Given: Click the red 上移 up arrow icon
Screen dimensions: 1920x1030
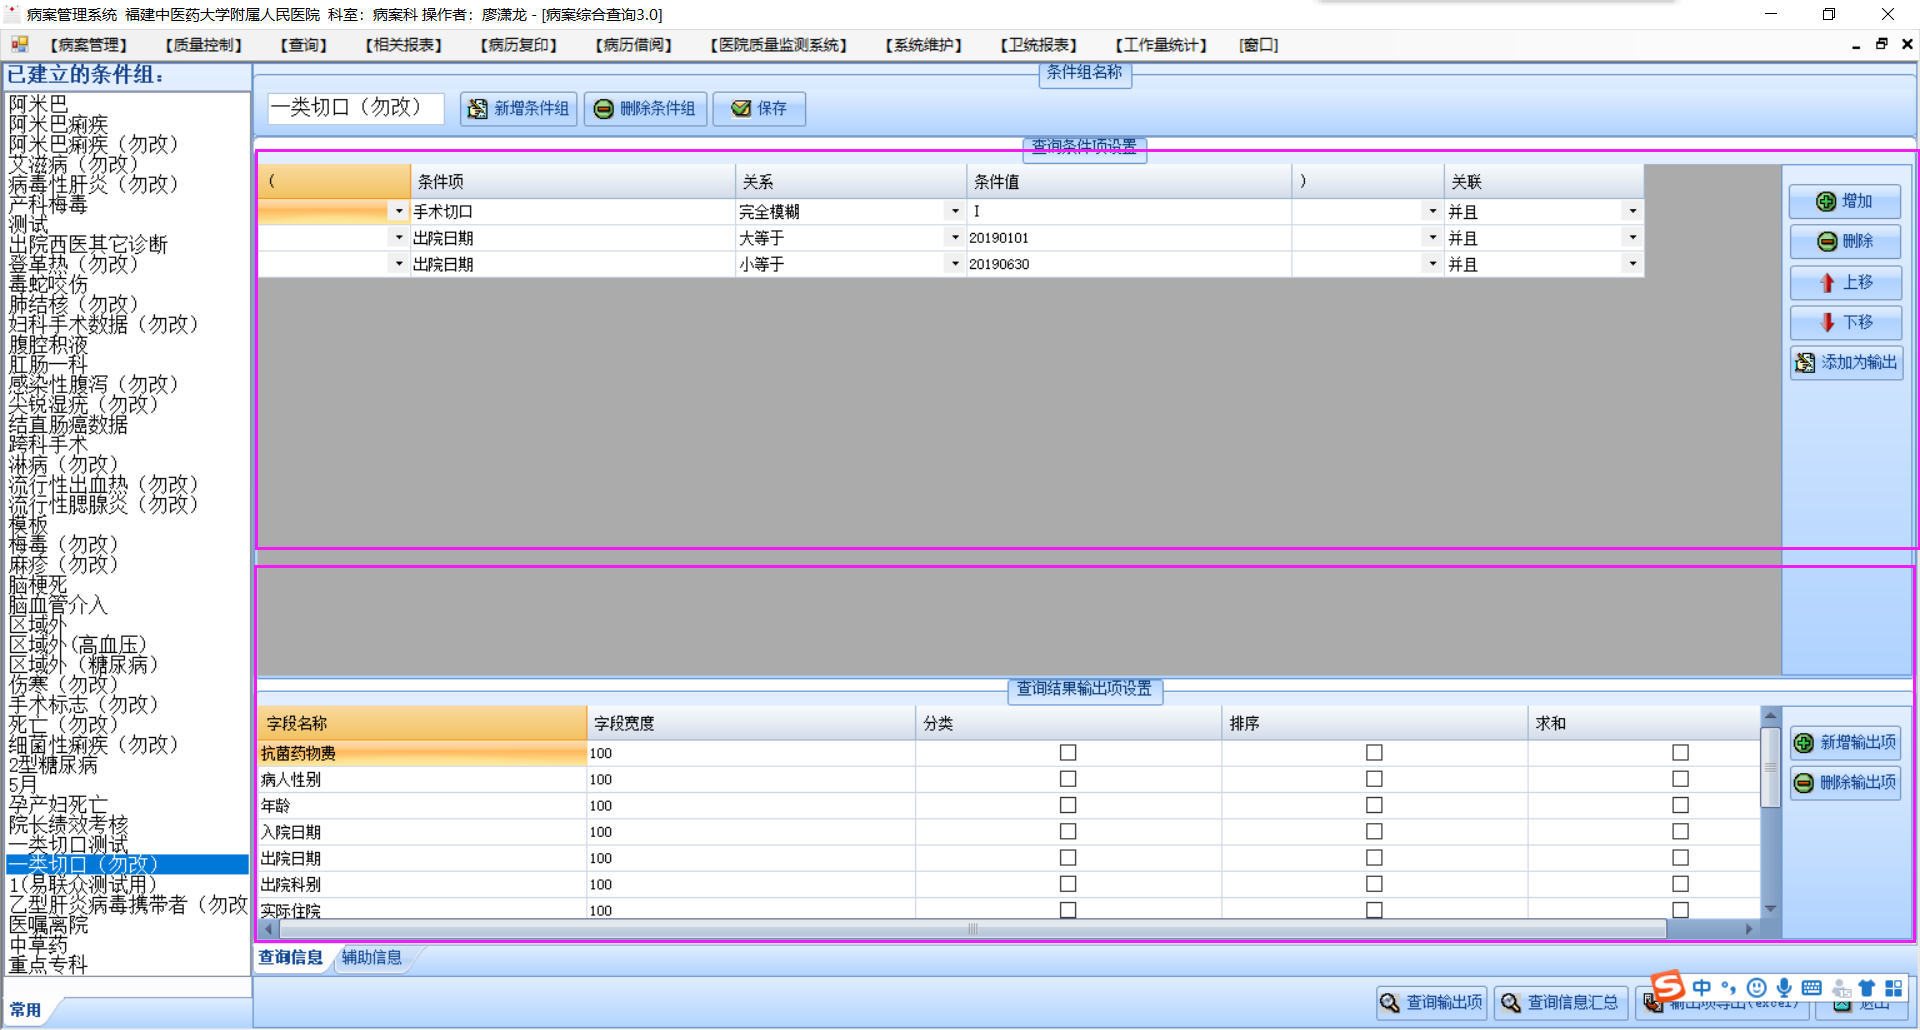Looking at the screenshot, I should click(x=1827, y=282).
